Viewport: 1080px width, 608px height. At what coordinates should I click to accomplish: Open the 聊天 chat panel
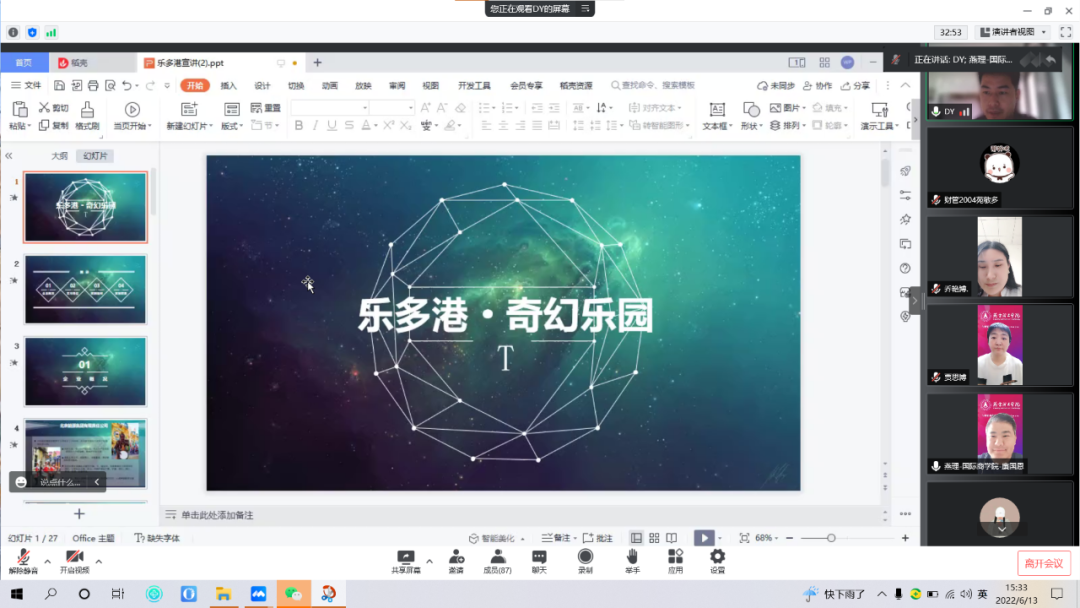[x=539, y=557]
